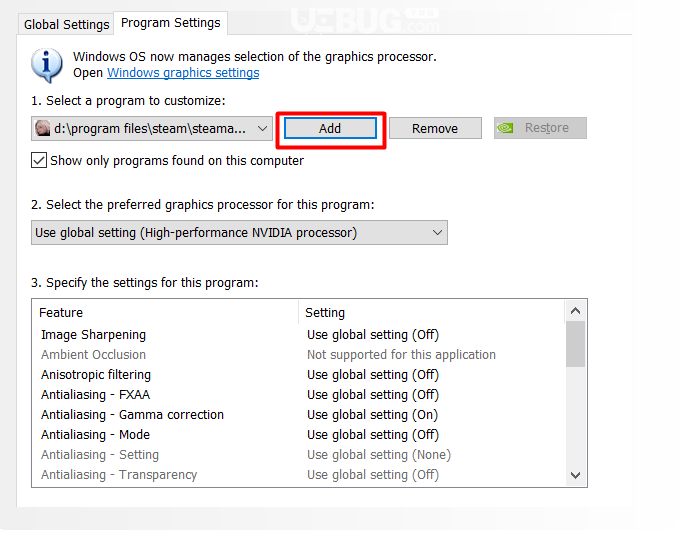This screenshot has height=537, width=699.
Task: Select Antialiasing - Gamma correction row
Action: point(298,415)
